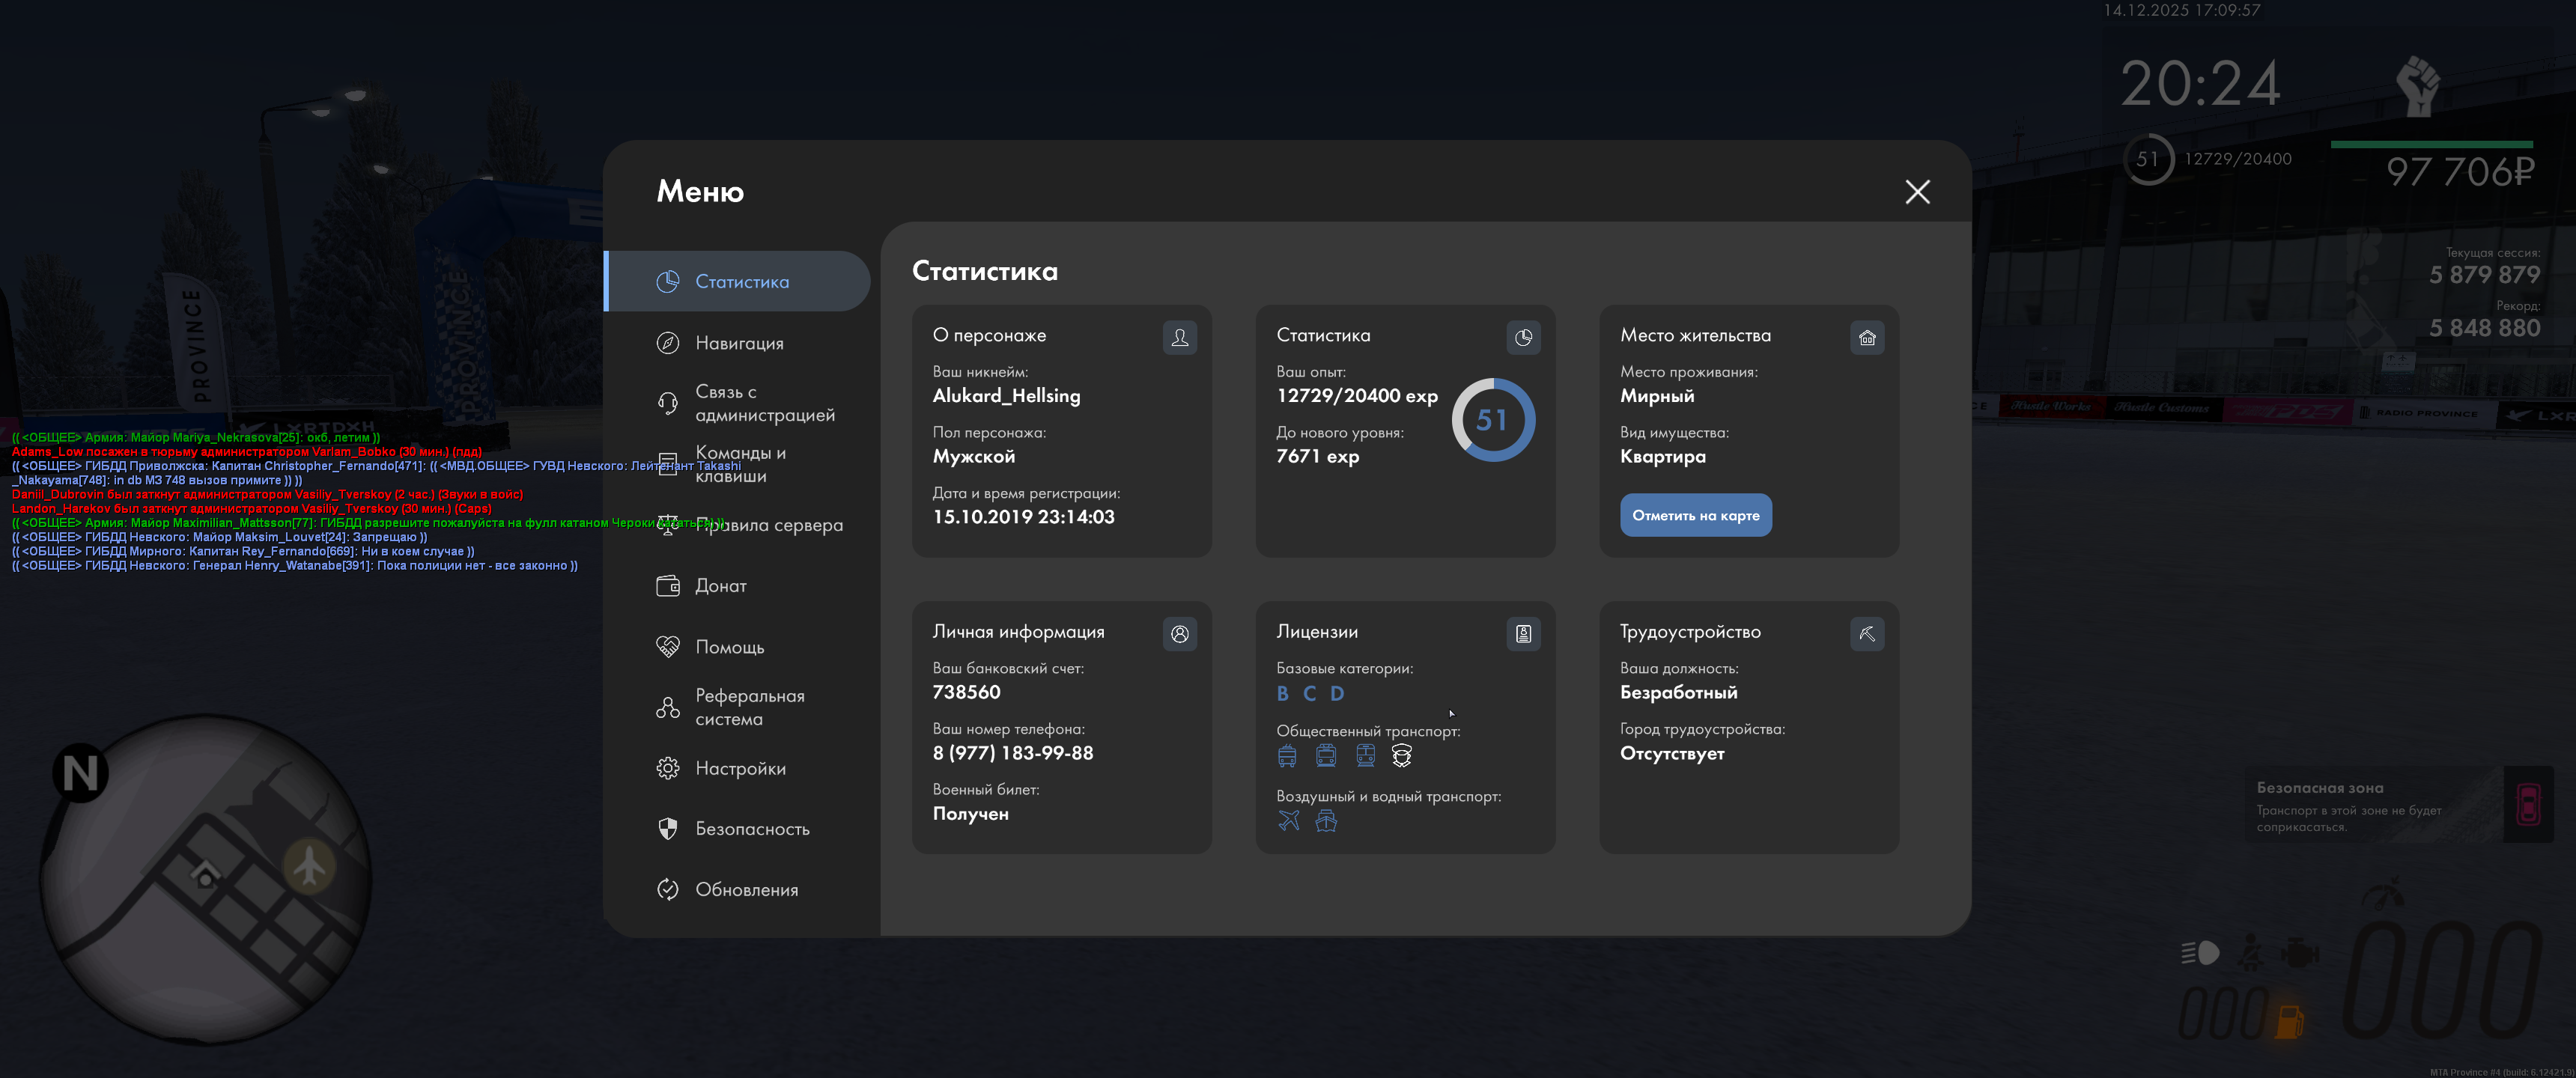The image size is (2576, 1078).
Task: Click the airplane license icon
Action: pos(1288,821)
